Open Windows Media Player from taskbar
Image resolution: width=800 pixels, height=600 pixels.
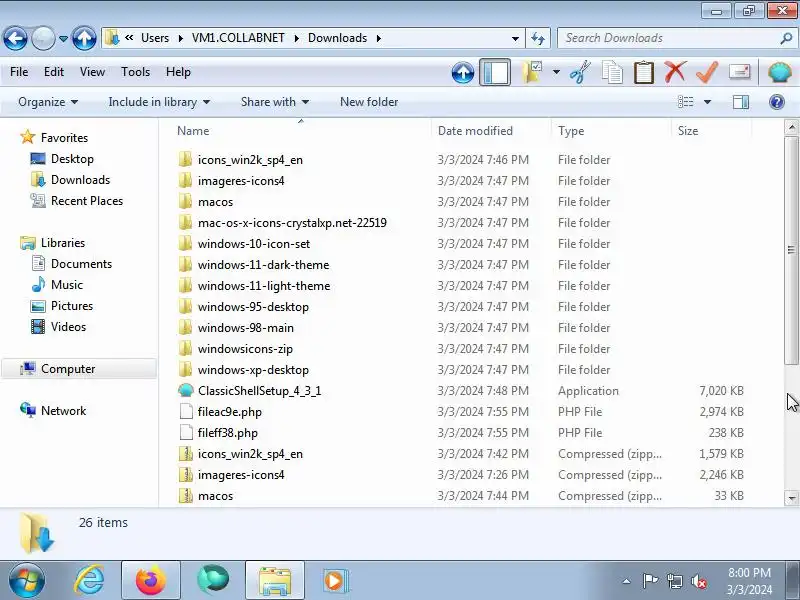tap(335, 581)
